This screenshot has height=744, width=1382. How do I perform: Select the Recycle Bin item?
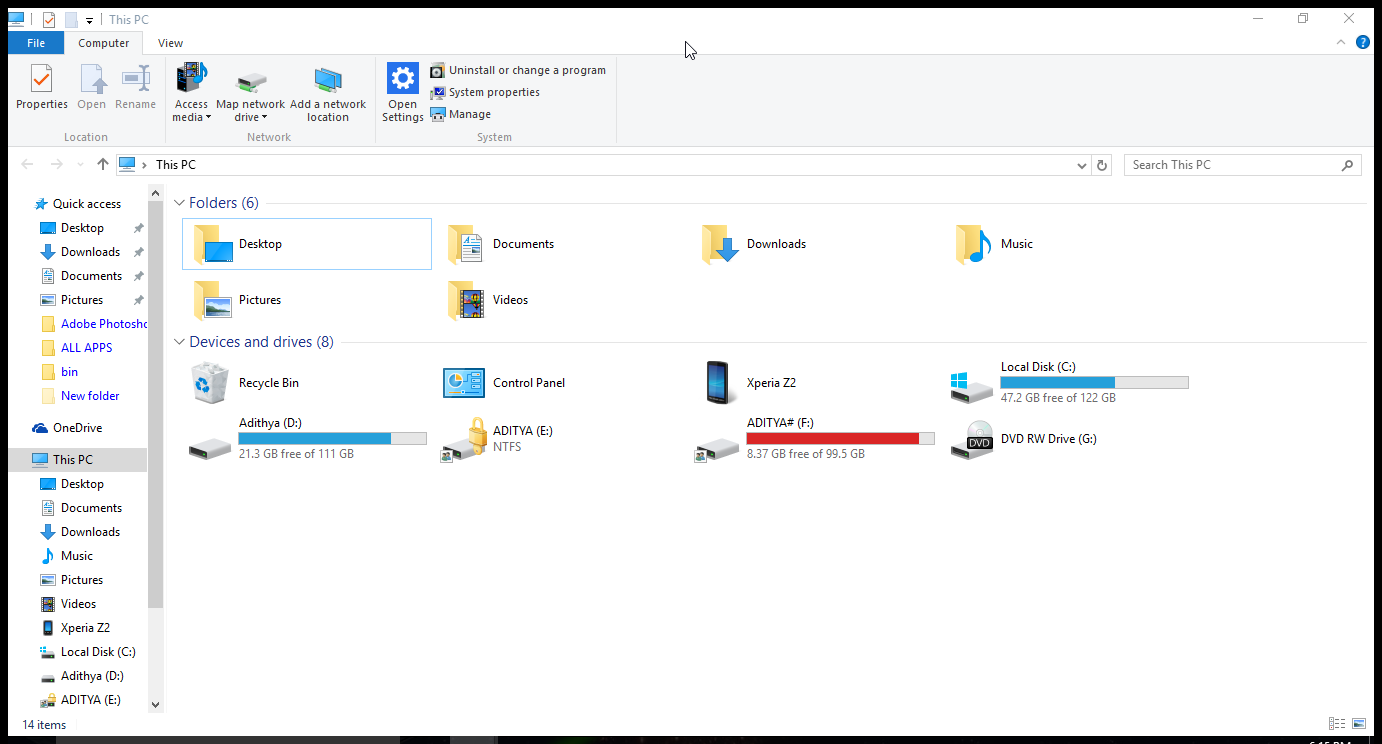(307, 383)
